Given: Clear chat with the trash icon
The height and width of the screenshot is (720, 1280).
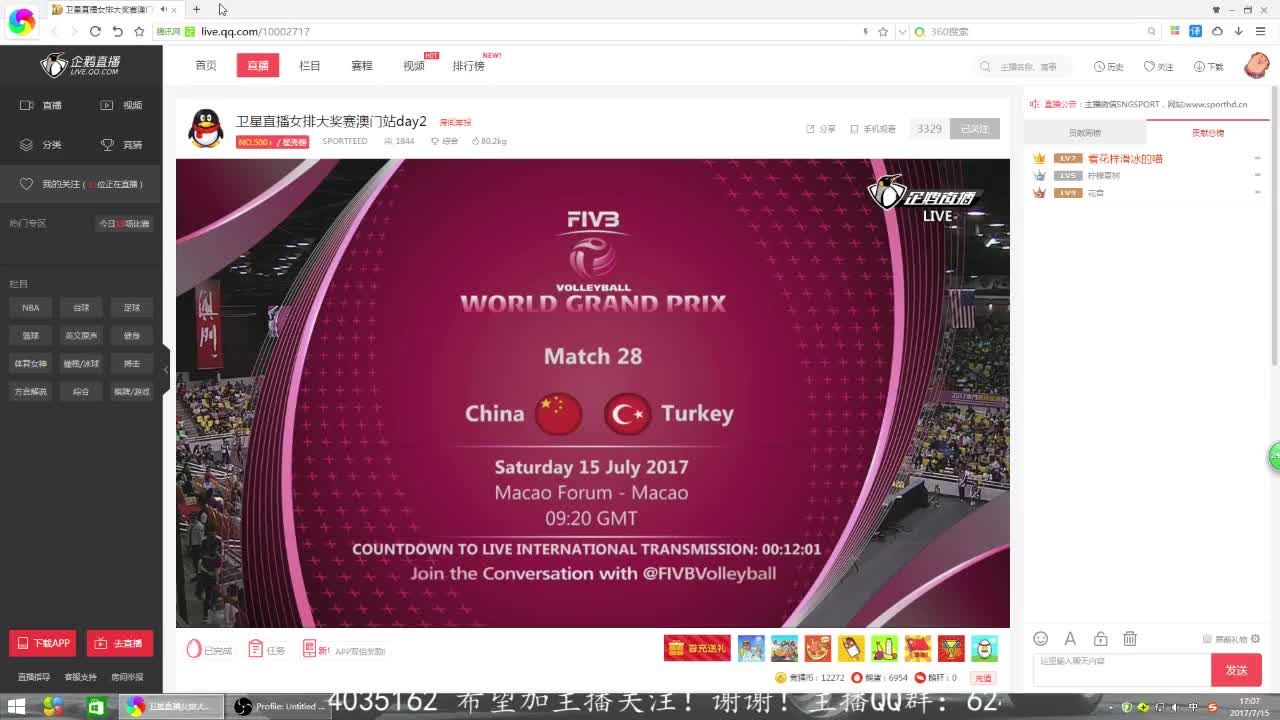Looking at the screenshot, I should 1130,639.
